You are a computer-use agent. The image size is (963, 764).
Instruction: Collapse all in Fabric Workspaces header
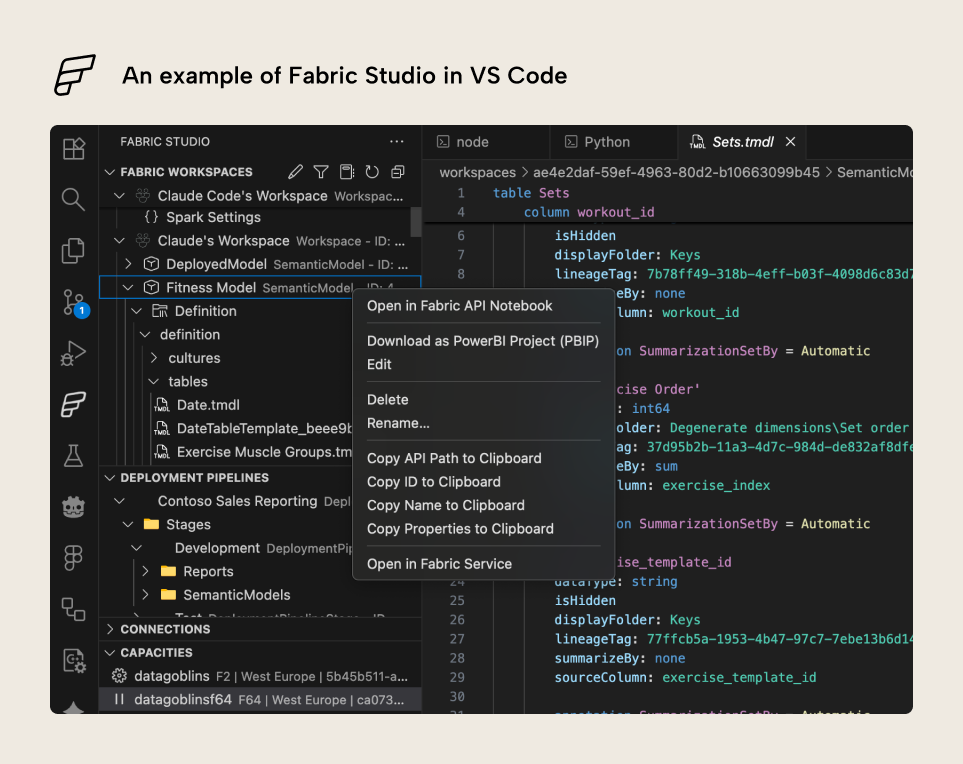[x=398, y=172]
